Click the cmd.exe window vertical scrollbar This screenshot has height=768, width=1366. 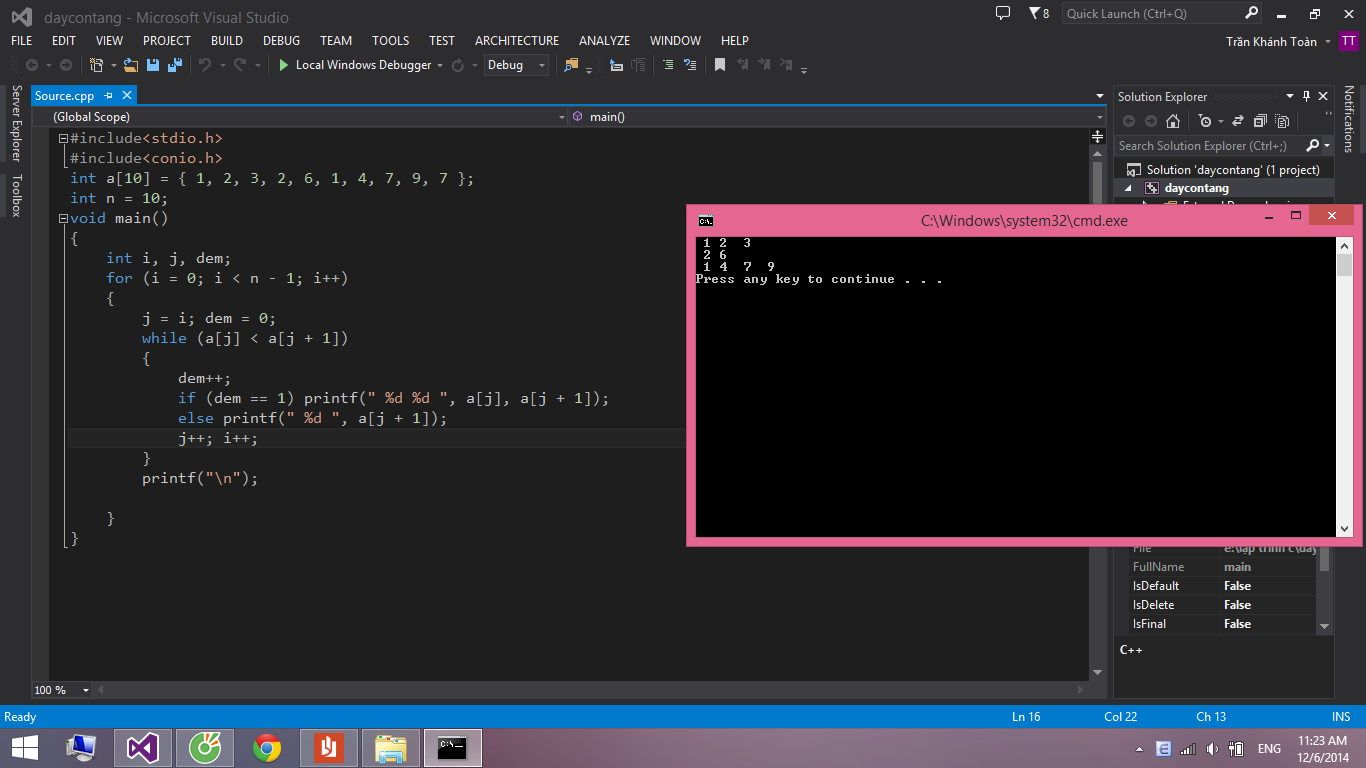coord(1345,387)
